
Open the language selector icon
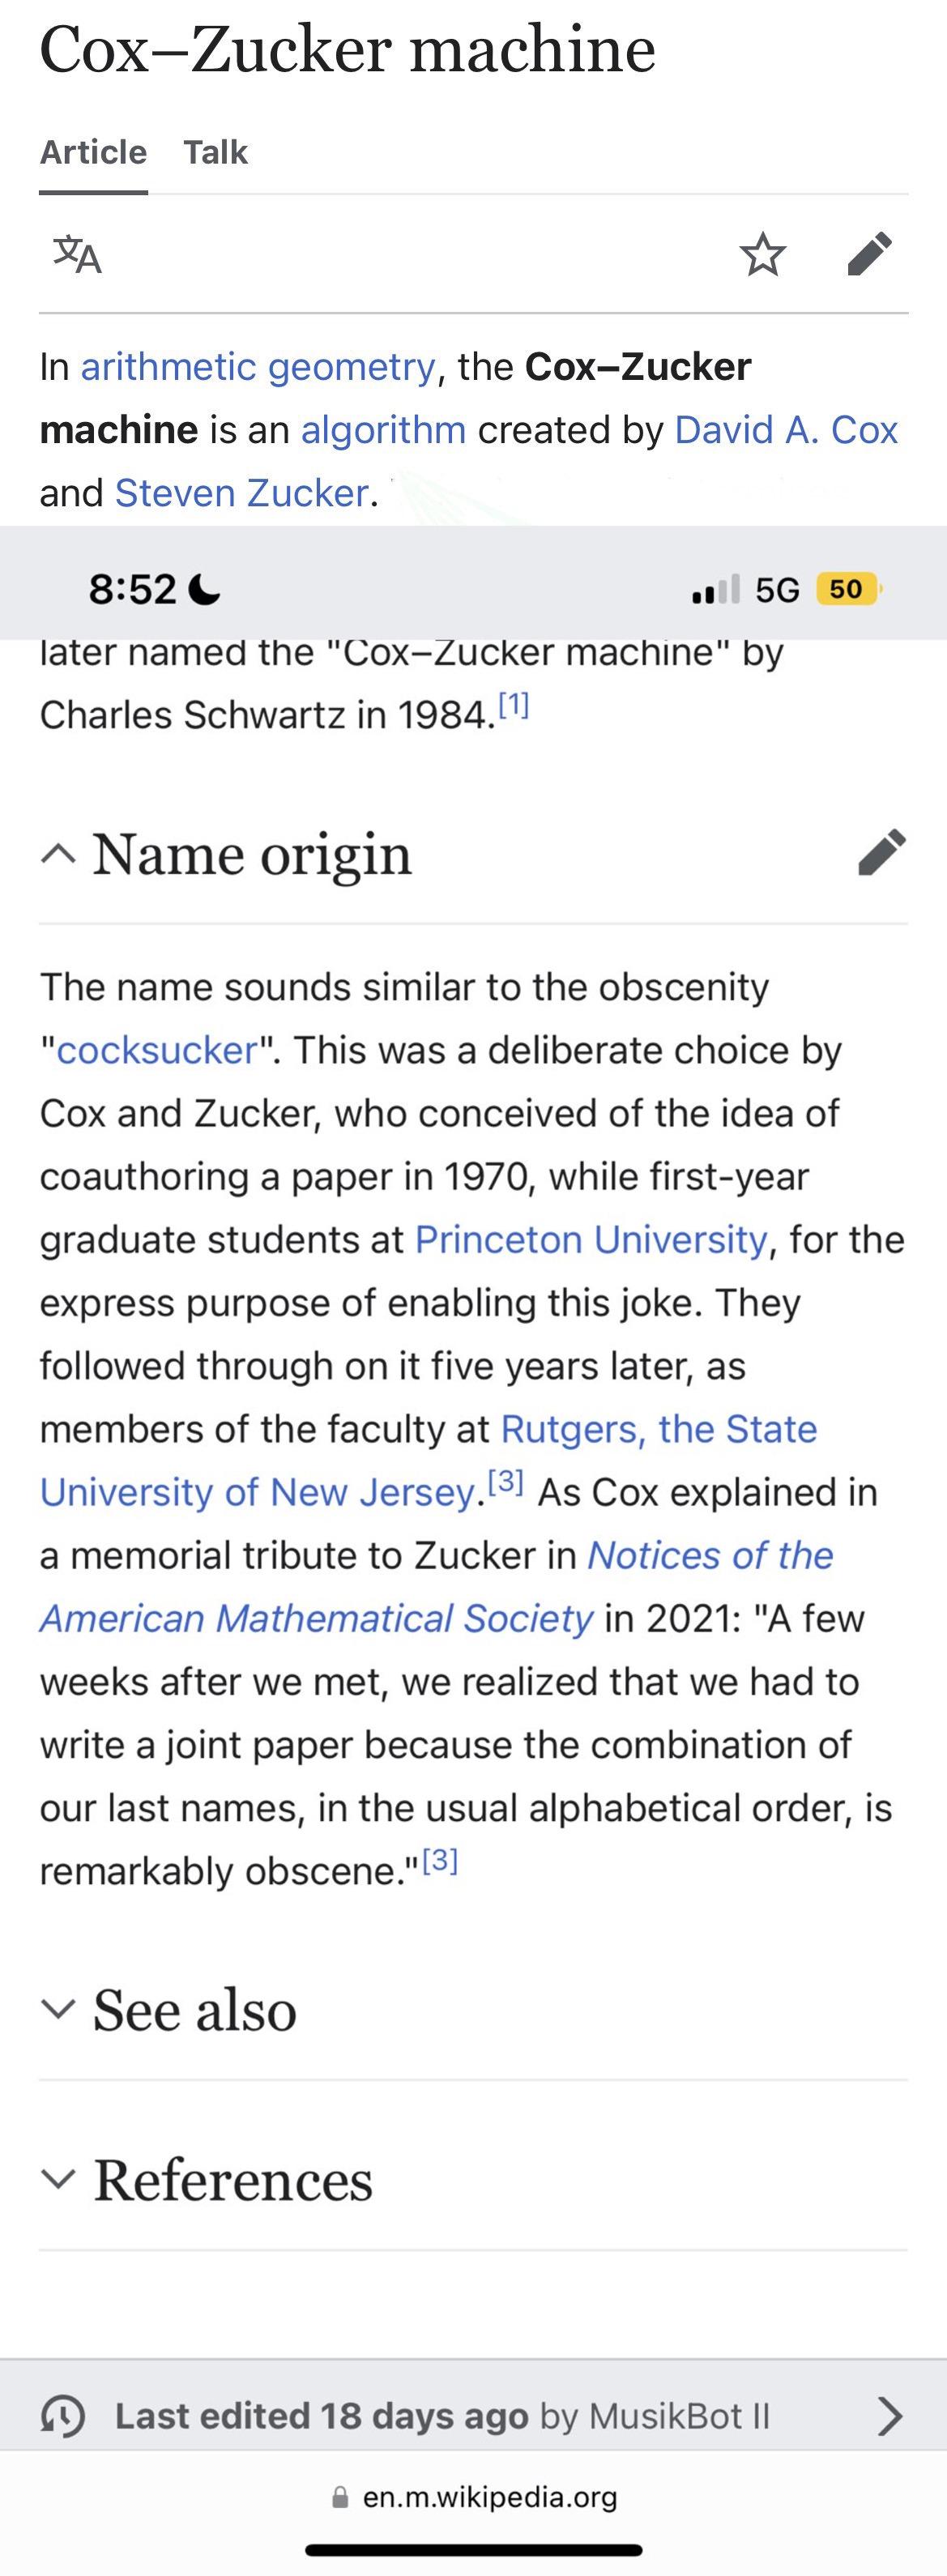(78, 258)
